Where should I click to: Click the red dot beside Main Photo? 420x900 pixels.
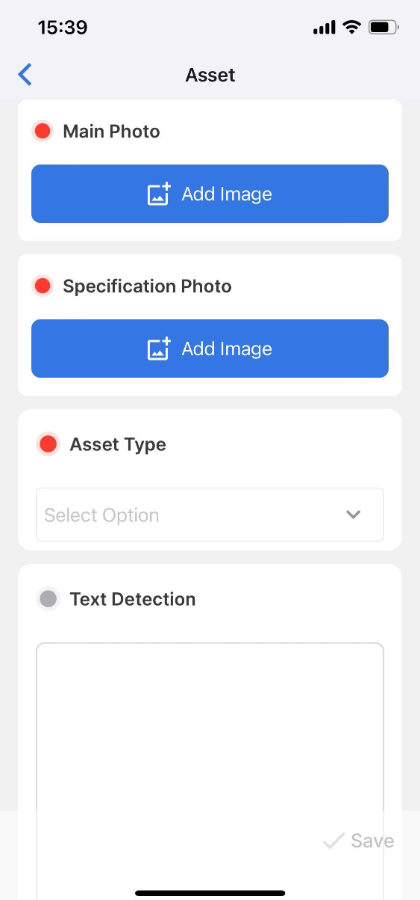click(42, 131)
